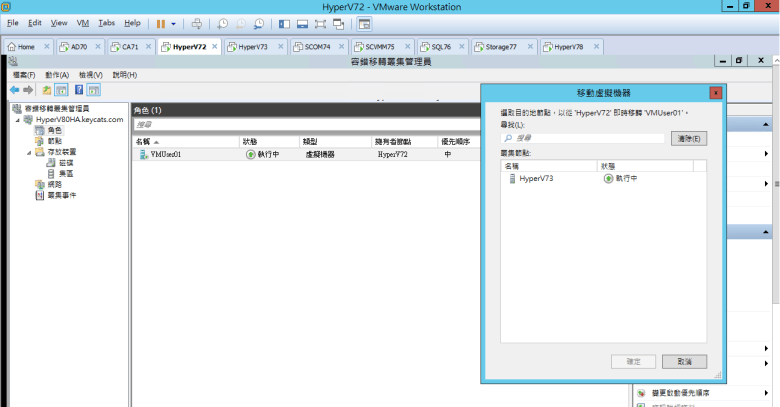Open the VM menu in VMware

pos(83,22)
